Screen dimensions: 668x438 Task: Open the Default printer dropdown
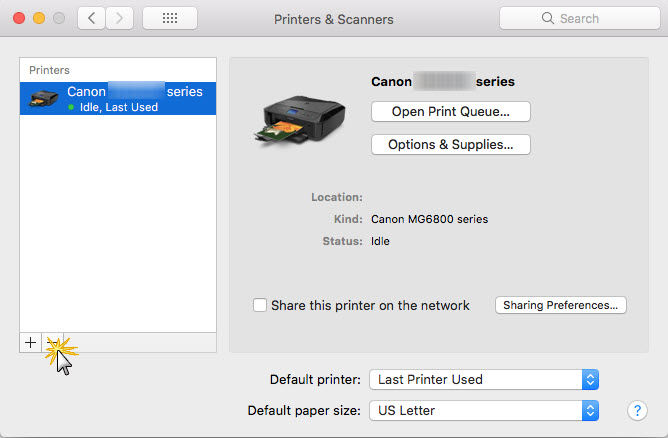click(x=484, y=379)
